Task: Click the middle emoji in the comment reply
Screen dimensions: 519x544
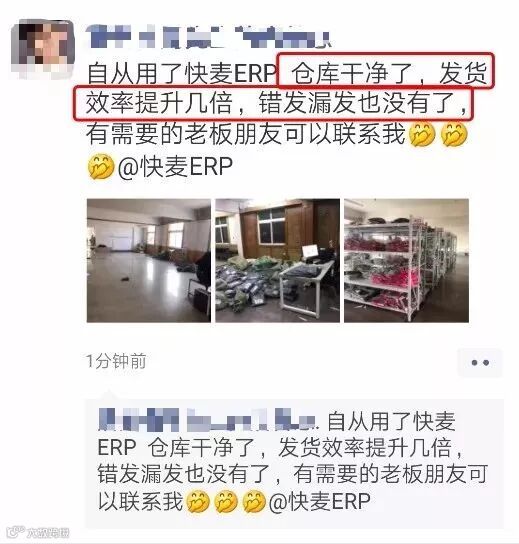Action: click(226, 502)
